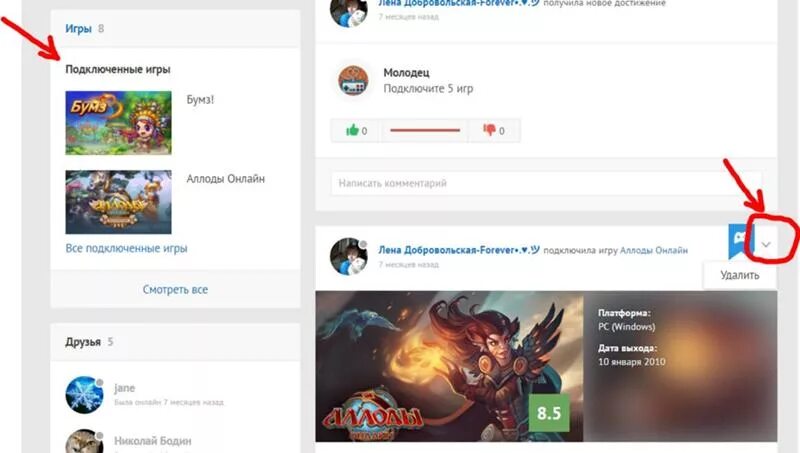Click friend name jane
This screenshot has width=800, height=453.
pyautogui.click(x=124, y=388)
